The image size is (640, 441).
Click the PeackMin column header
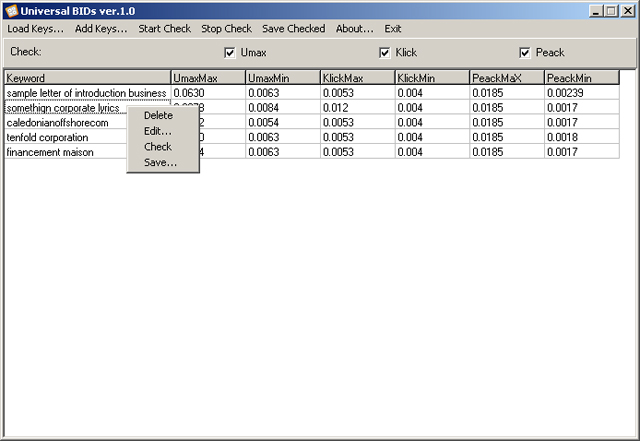tap(581, 78)
